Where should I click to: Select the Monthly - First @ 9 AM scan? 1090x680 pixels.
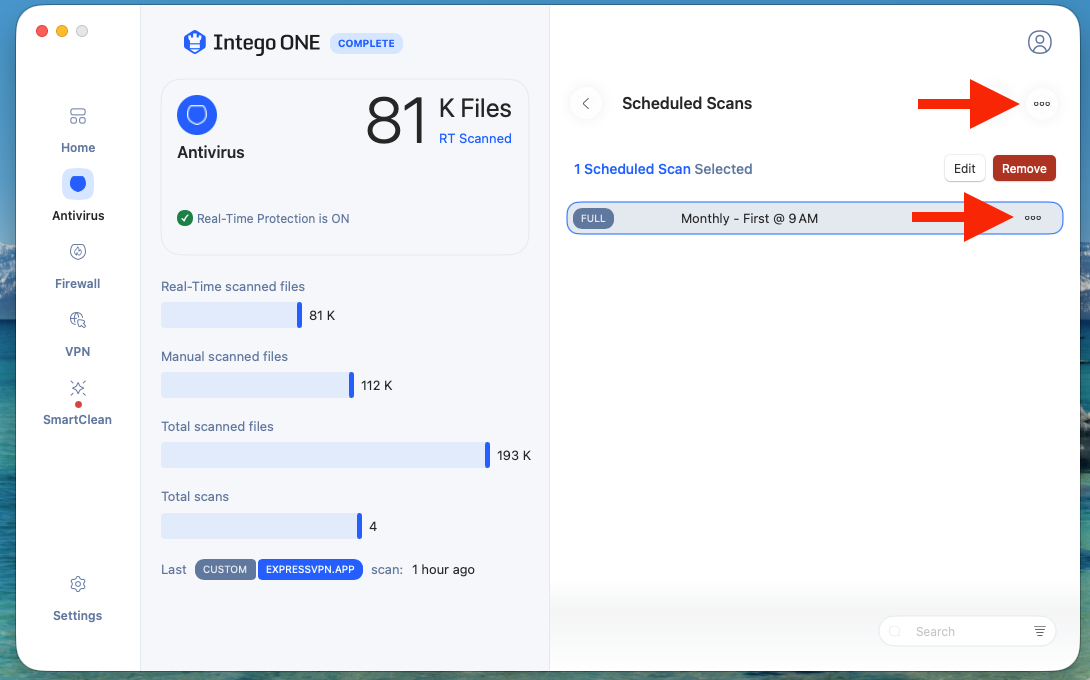pos(815,218)
